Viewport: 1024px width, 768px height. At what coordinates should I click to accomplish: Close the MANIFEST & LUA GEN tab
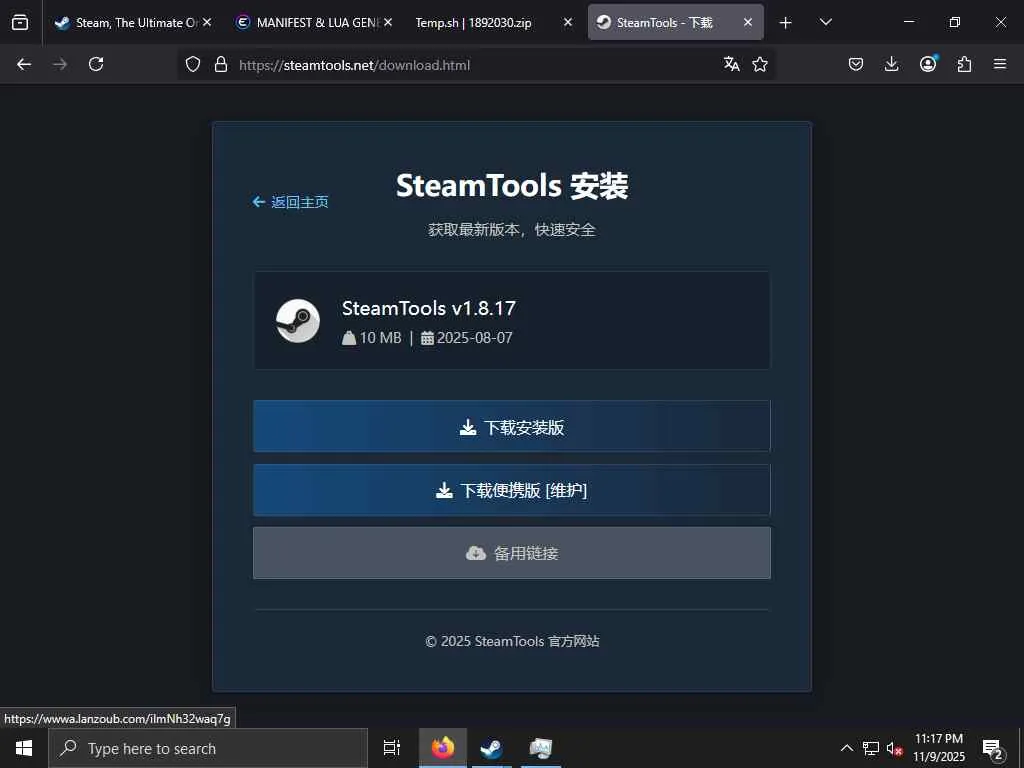click(x=388, y=22)
